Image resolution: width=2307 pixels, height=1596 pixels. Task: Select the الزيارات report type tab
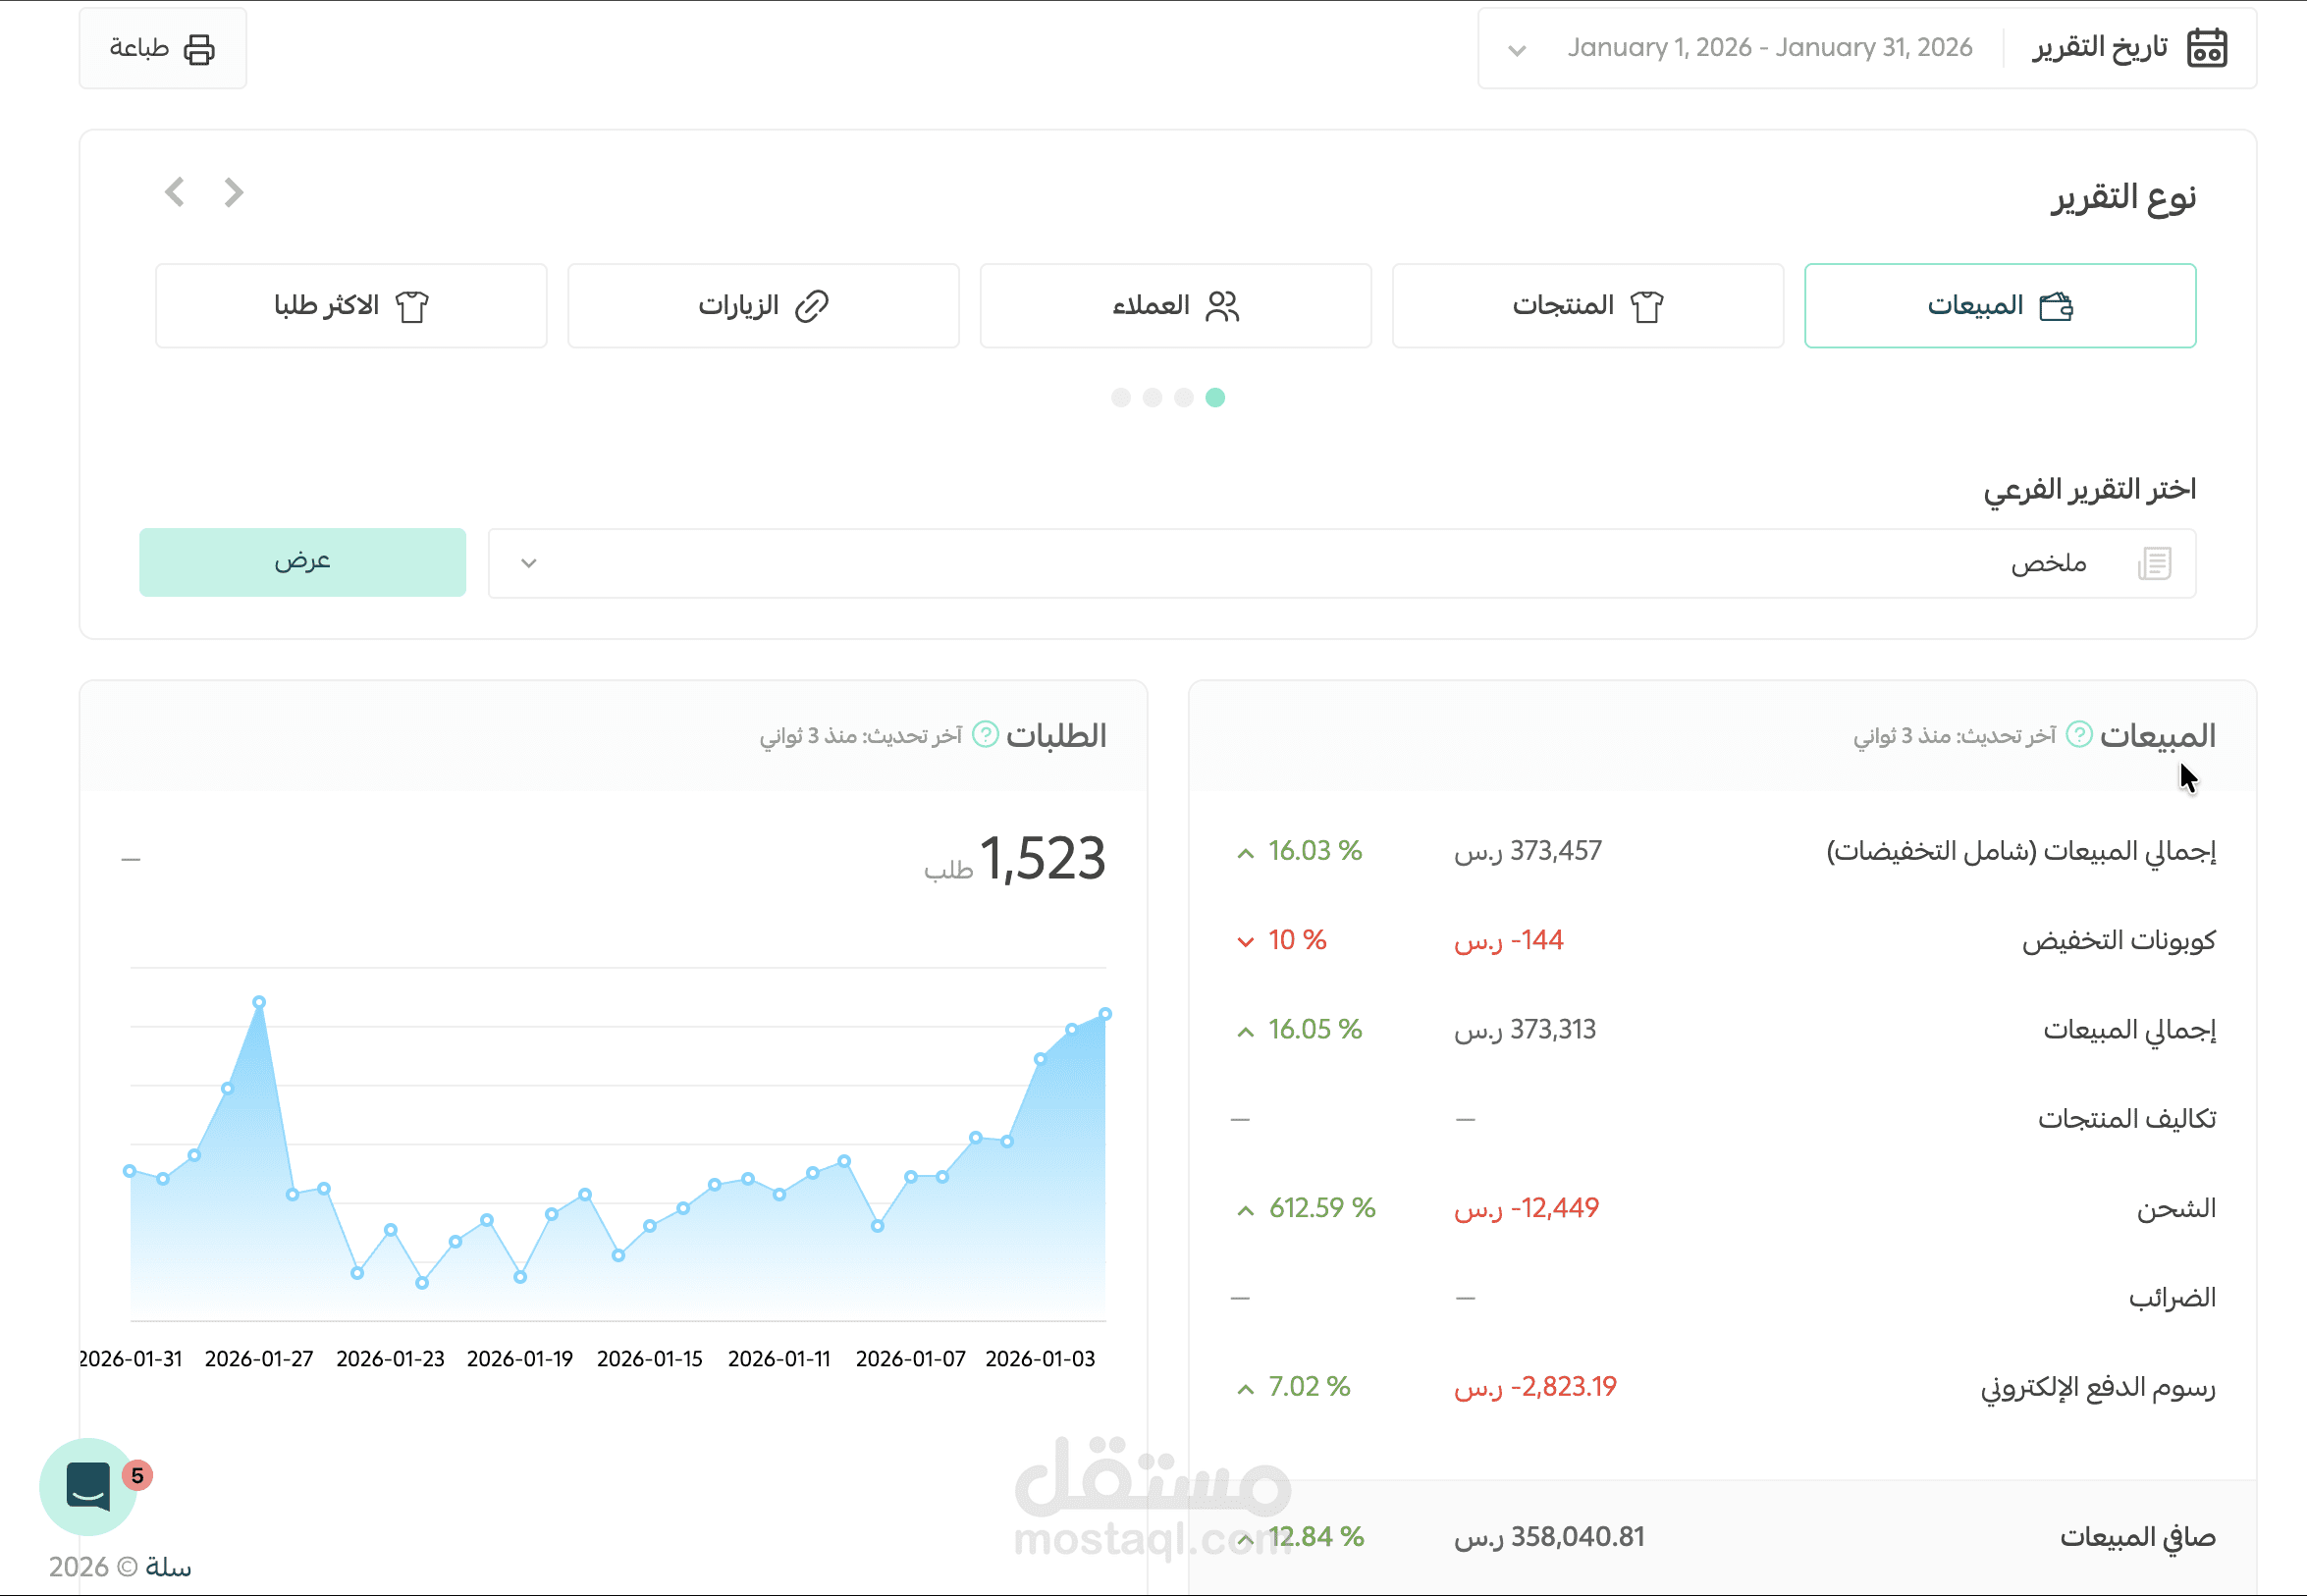tap(763, 306)
